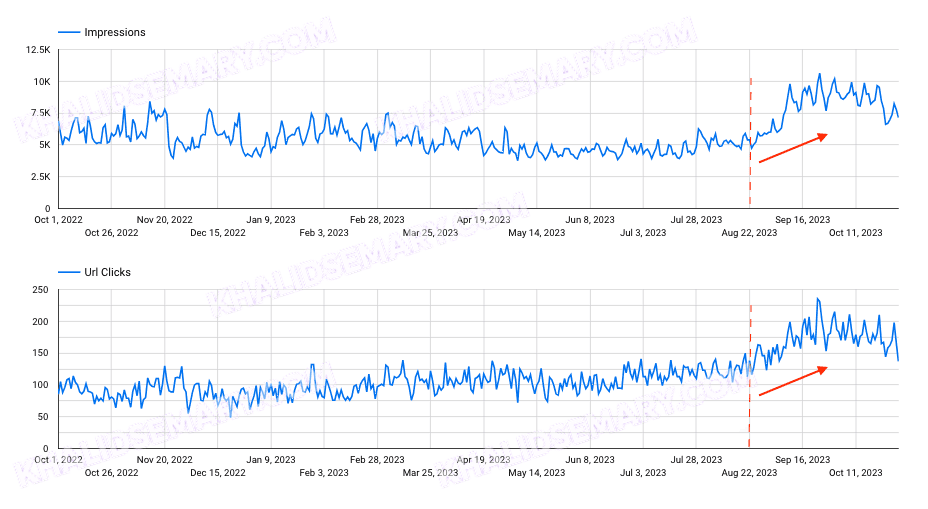
Task: Click the highest peak of Url Clicks line
Action: point(818,299)
